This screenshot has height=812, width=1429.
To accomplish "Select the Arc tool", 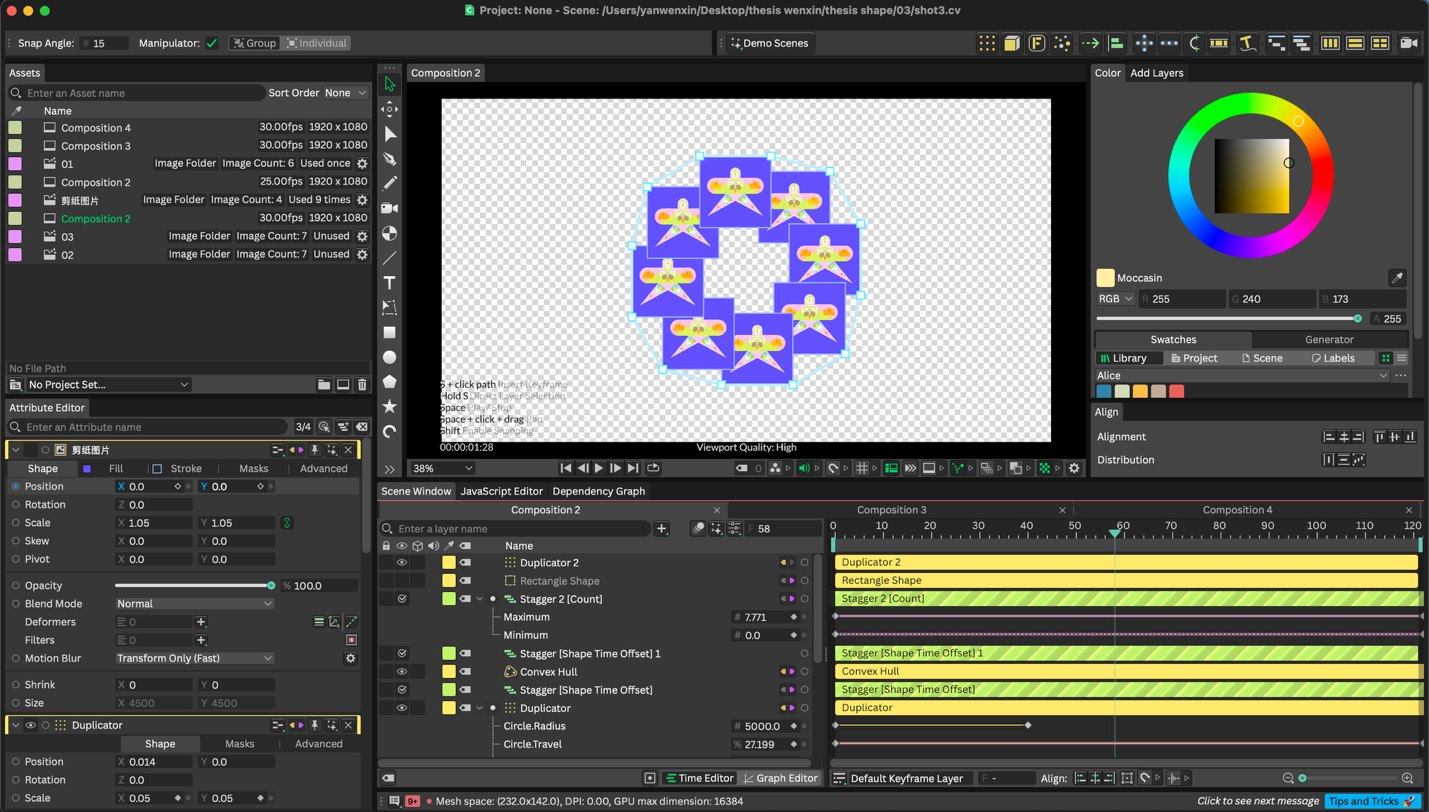I will (x=390, y=432).
